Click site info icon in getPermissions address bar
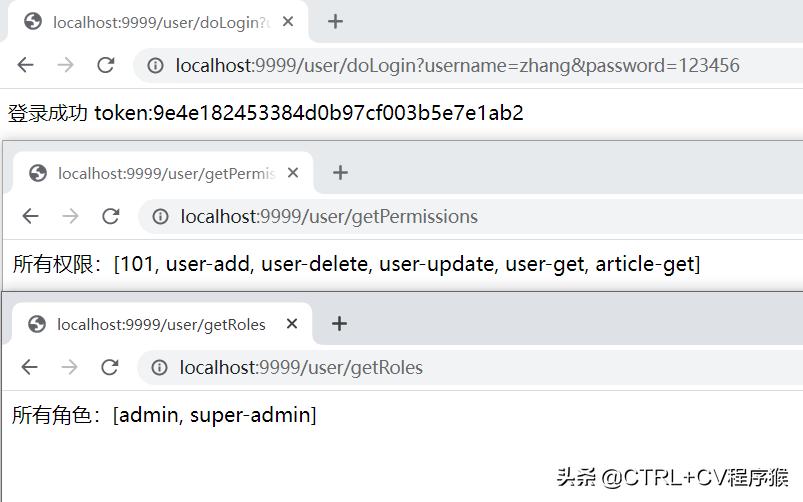This screenshot has height=502, width=803. (161, 217)
